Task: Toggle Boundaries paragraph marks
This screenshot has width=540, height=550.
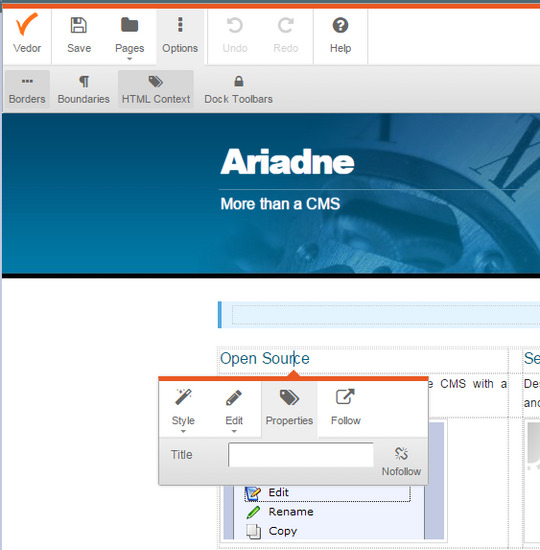Action: point(84,89)
